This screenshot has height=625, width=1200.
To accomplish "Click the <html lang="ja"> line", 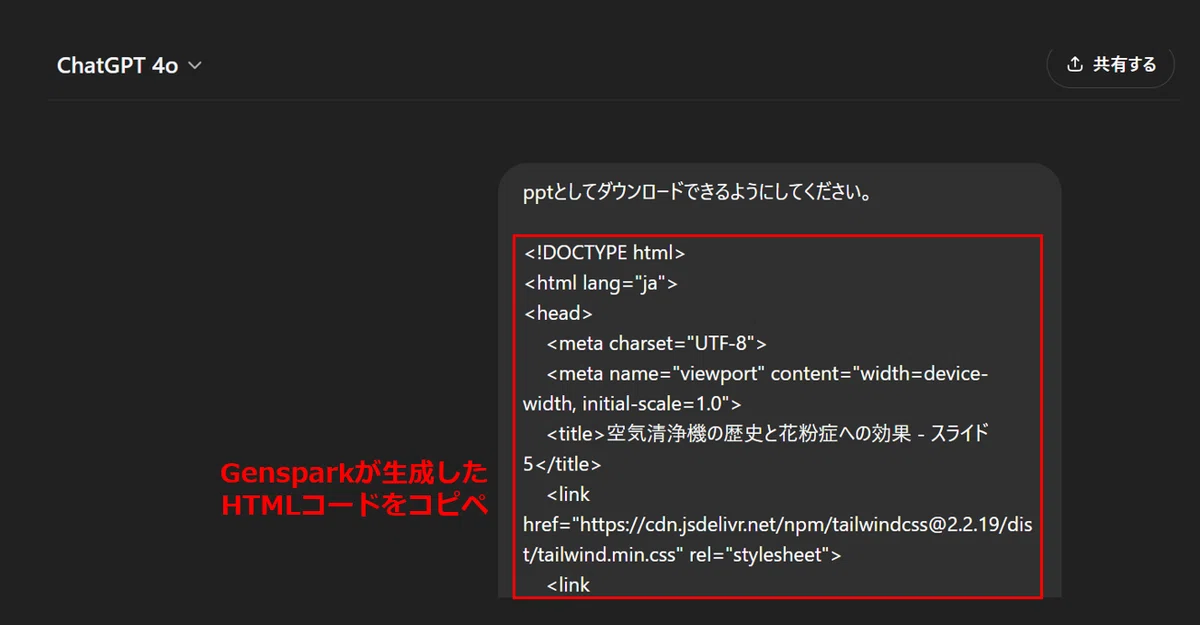I will (x=600, y=283).
